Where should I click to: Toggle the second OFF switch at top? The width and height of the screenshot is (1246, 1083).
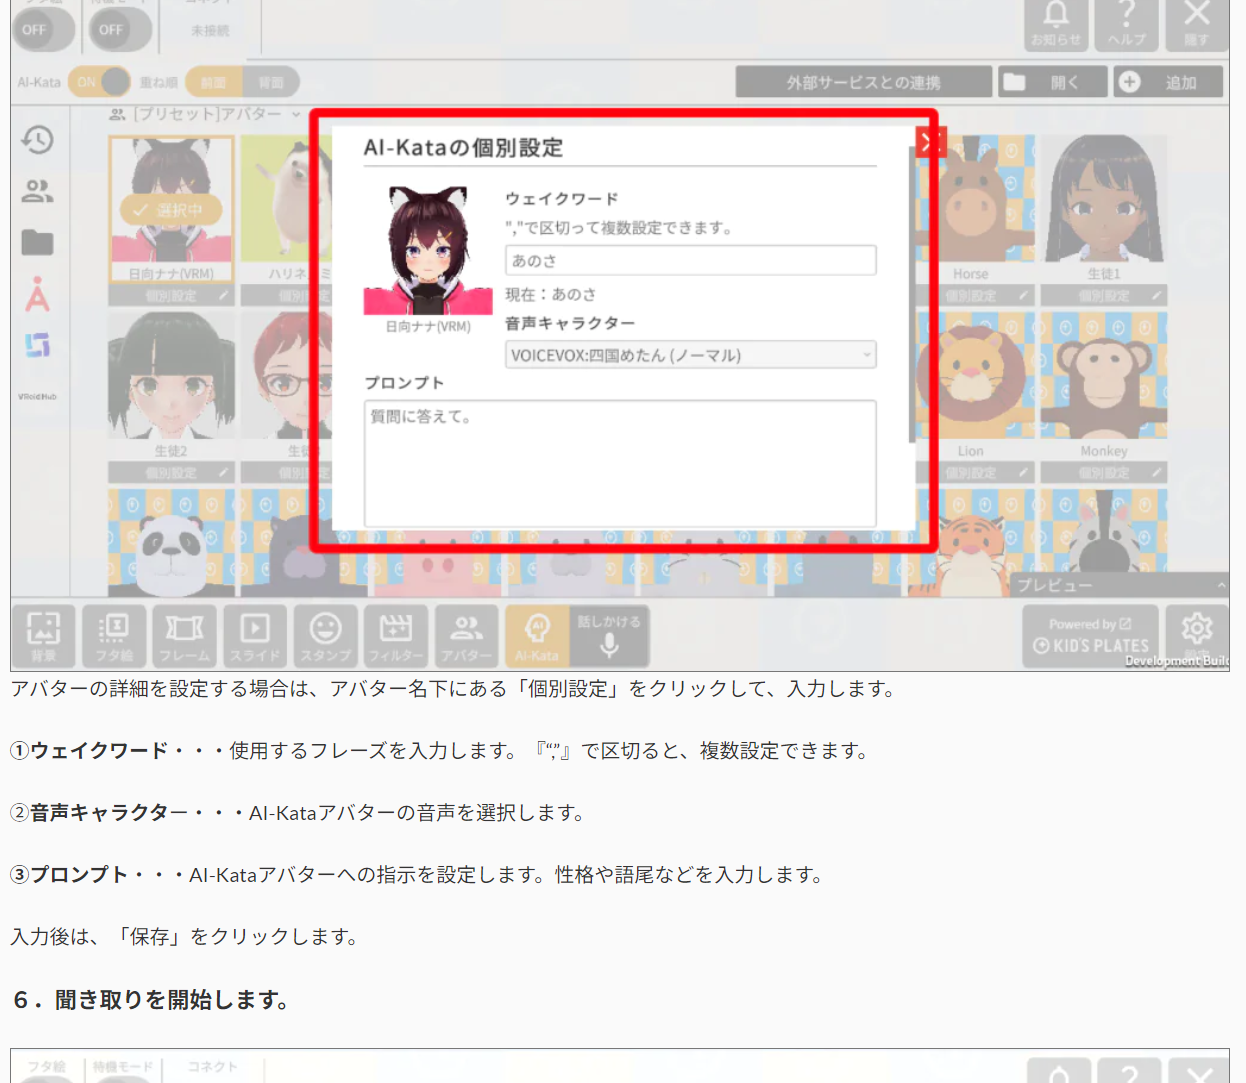pyautogui.click(x=120, y=29)
